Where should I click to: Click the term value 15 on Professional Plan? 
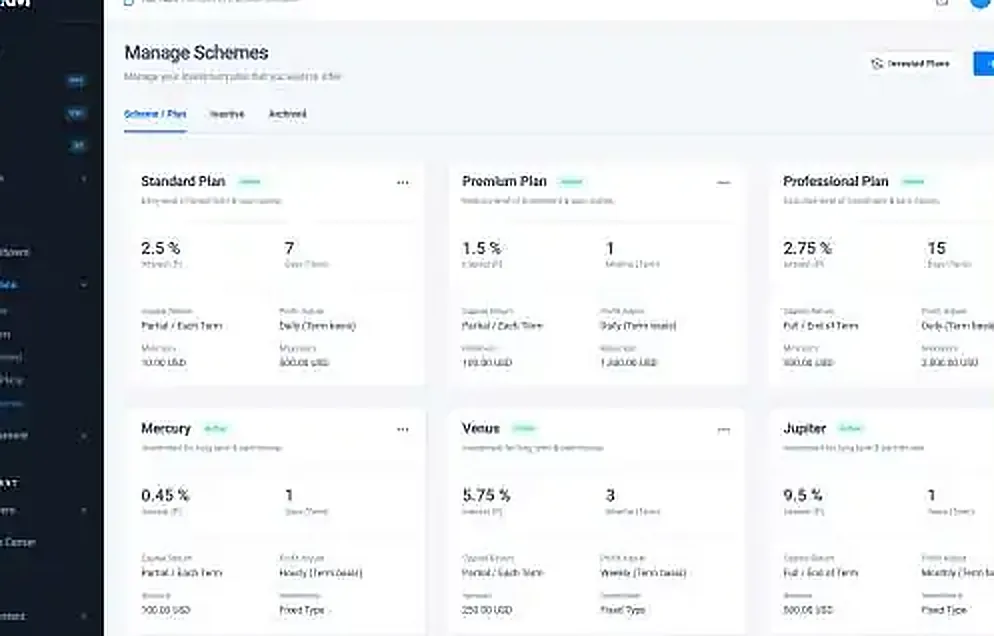click(936, 248)
